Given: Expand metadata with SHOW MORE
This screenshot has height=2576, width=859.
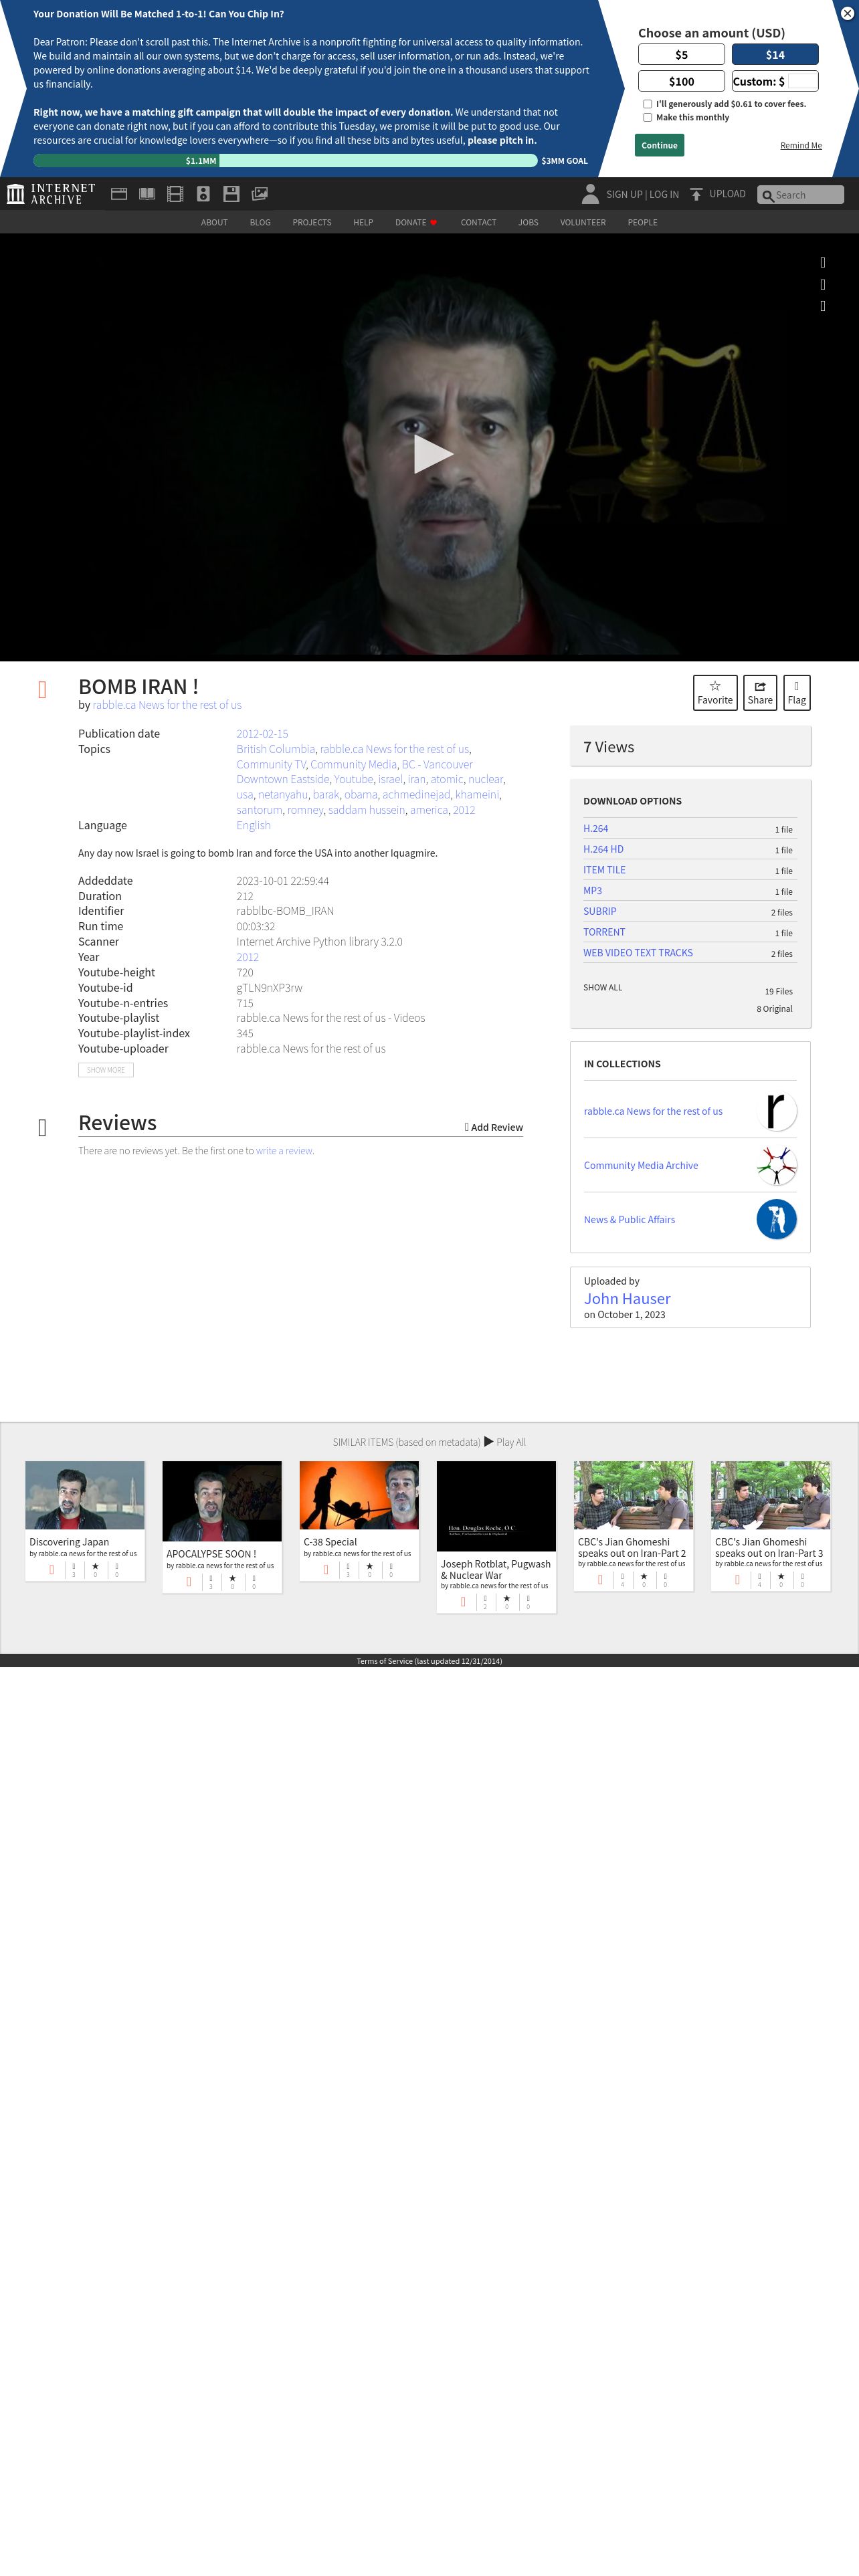Looking at the screenshot, I should tap(106, 1070).
